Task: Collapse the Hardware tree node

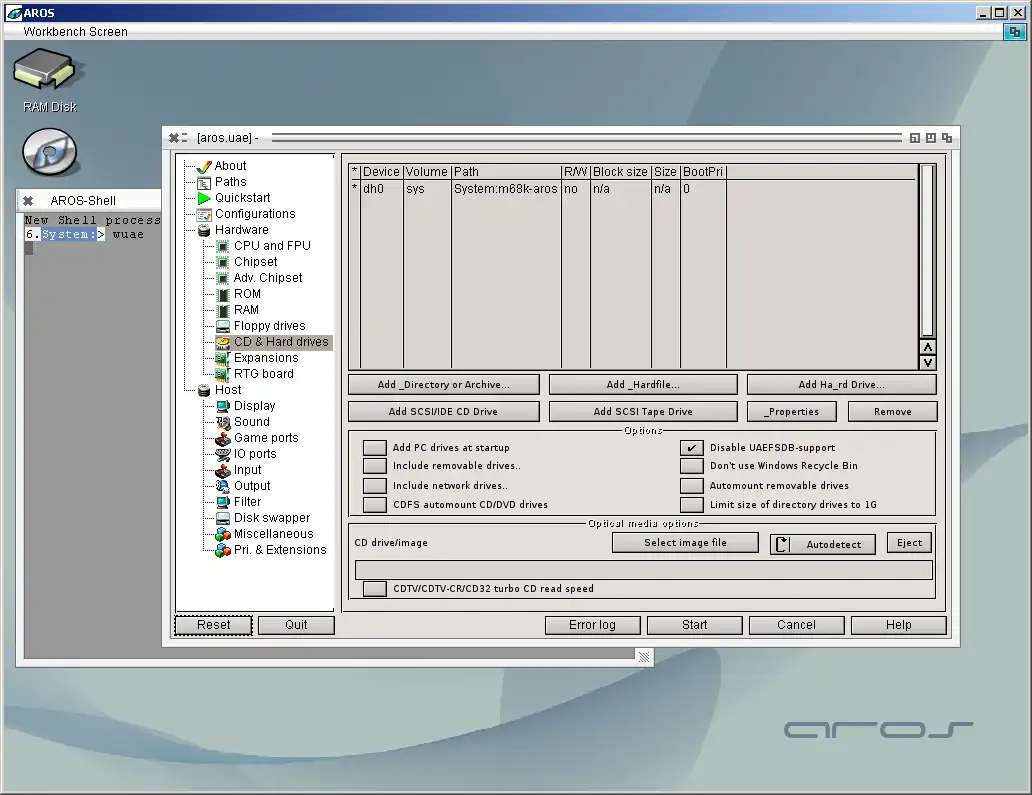Action: click(204, 230)
